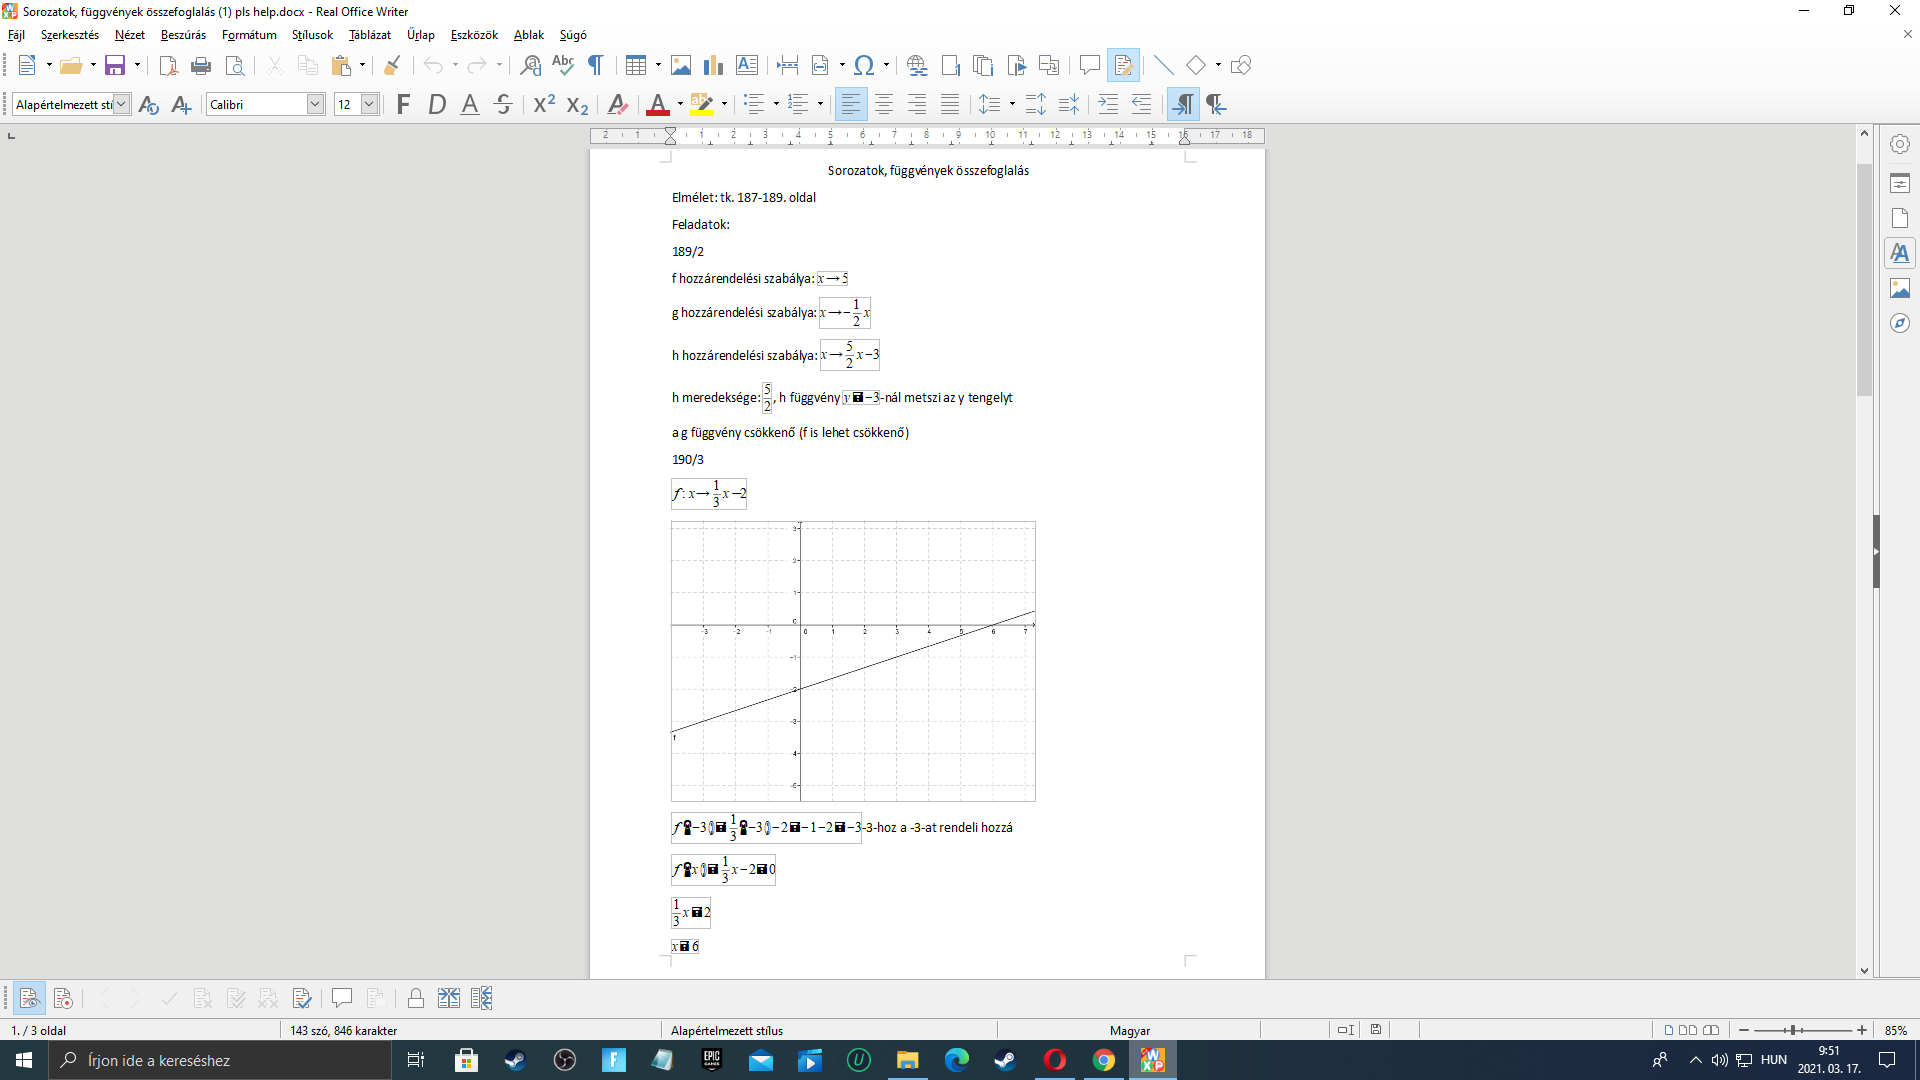Image resolution: width=1920 pixels, height=1080 pixels.
Task: Click the Insert chart icon
Action: point(713,66)
